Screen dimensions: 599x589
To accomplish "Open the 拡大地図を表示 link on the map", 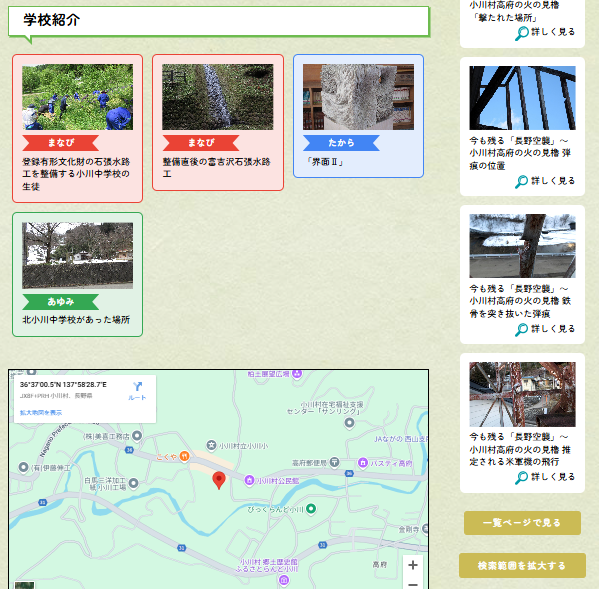I will [41, 413].
